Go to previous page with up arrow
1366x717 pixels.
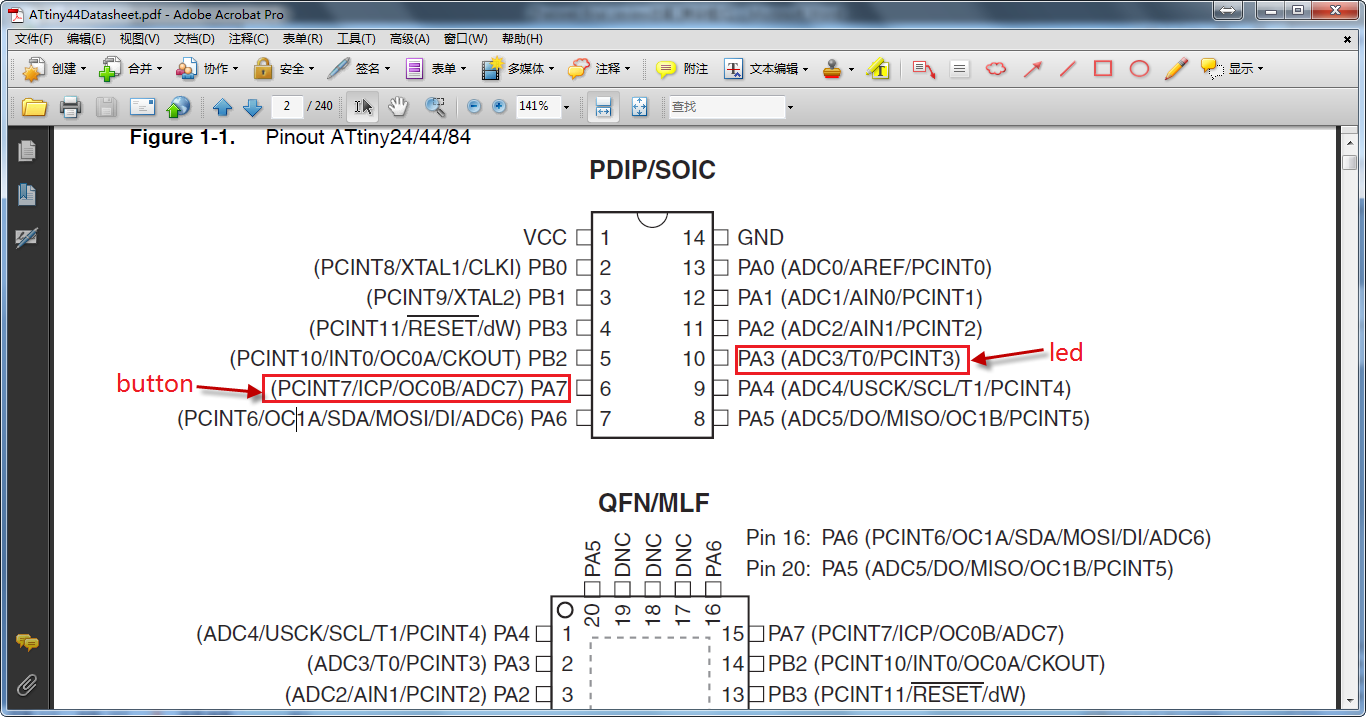point(222,106)
